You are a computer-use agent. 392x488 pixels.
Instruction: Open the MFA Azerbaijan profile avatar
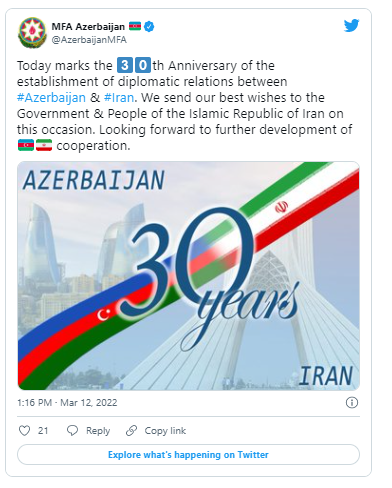click(32, 33)
